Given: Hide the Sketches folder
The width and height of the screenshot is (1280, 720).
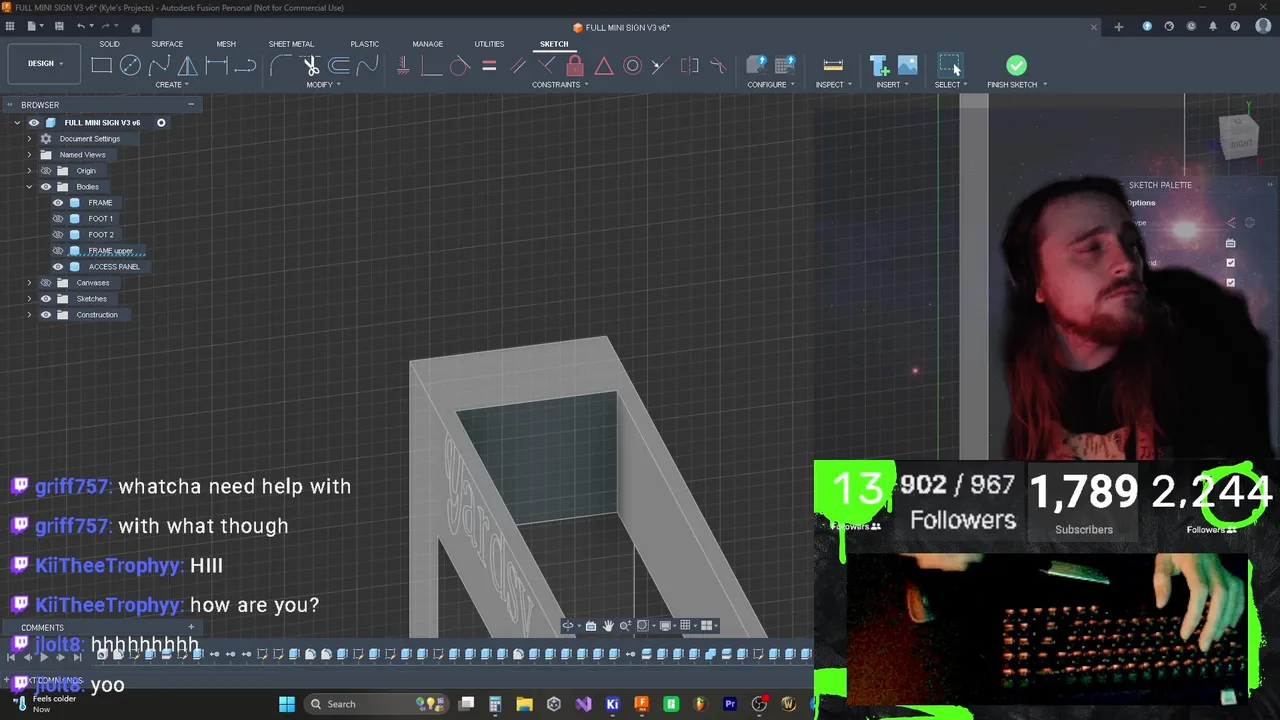Looking at the screenshot, I should tap(46, 299).
